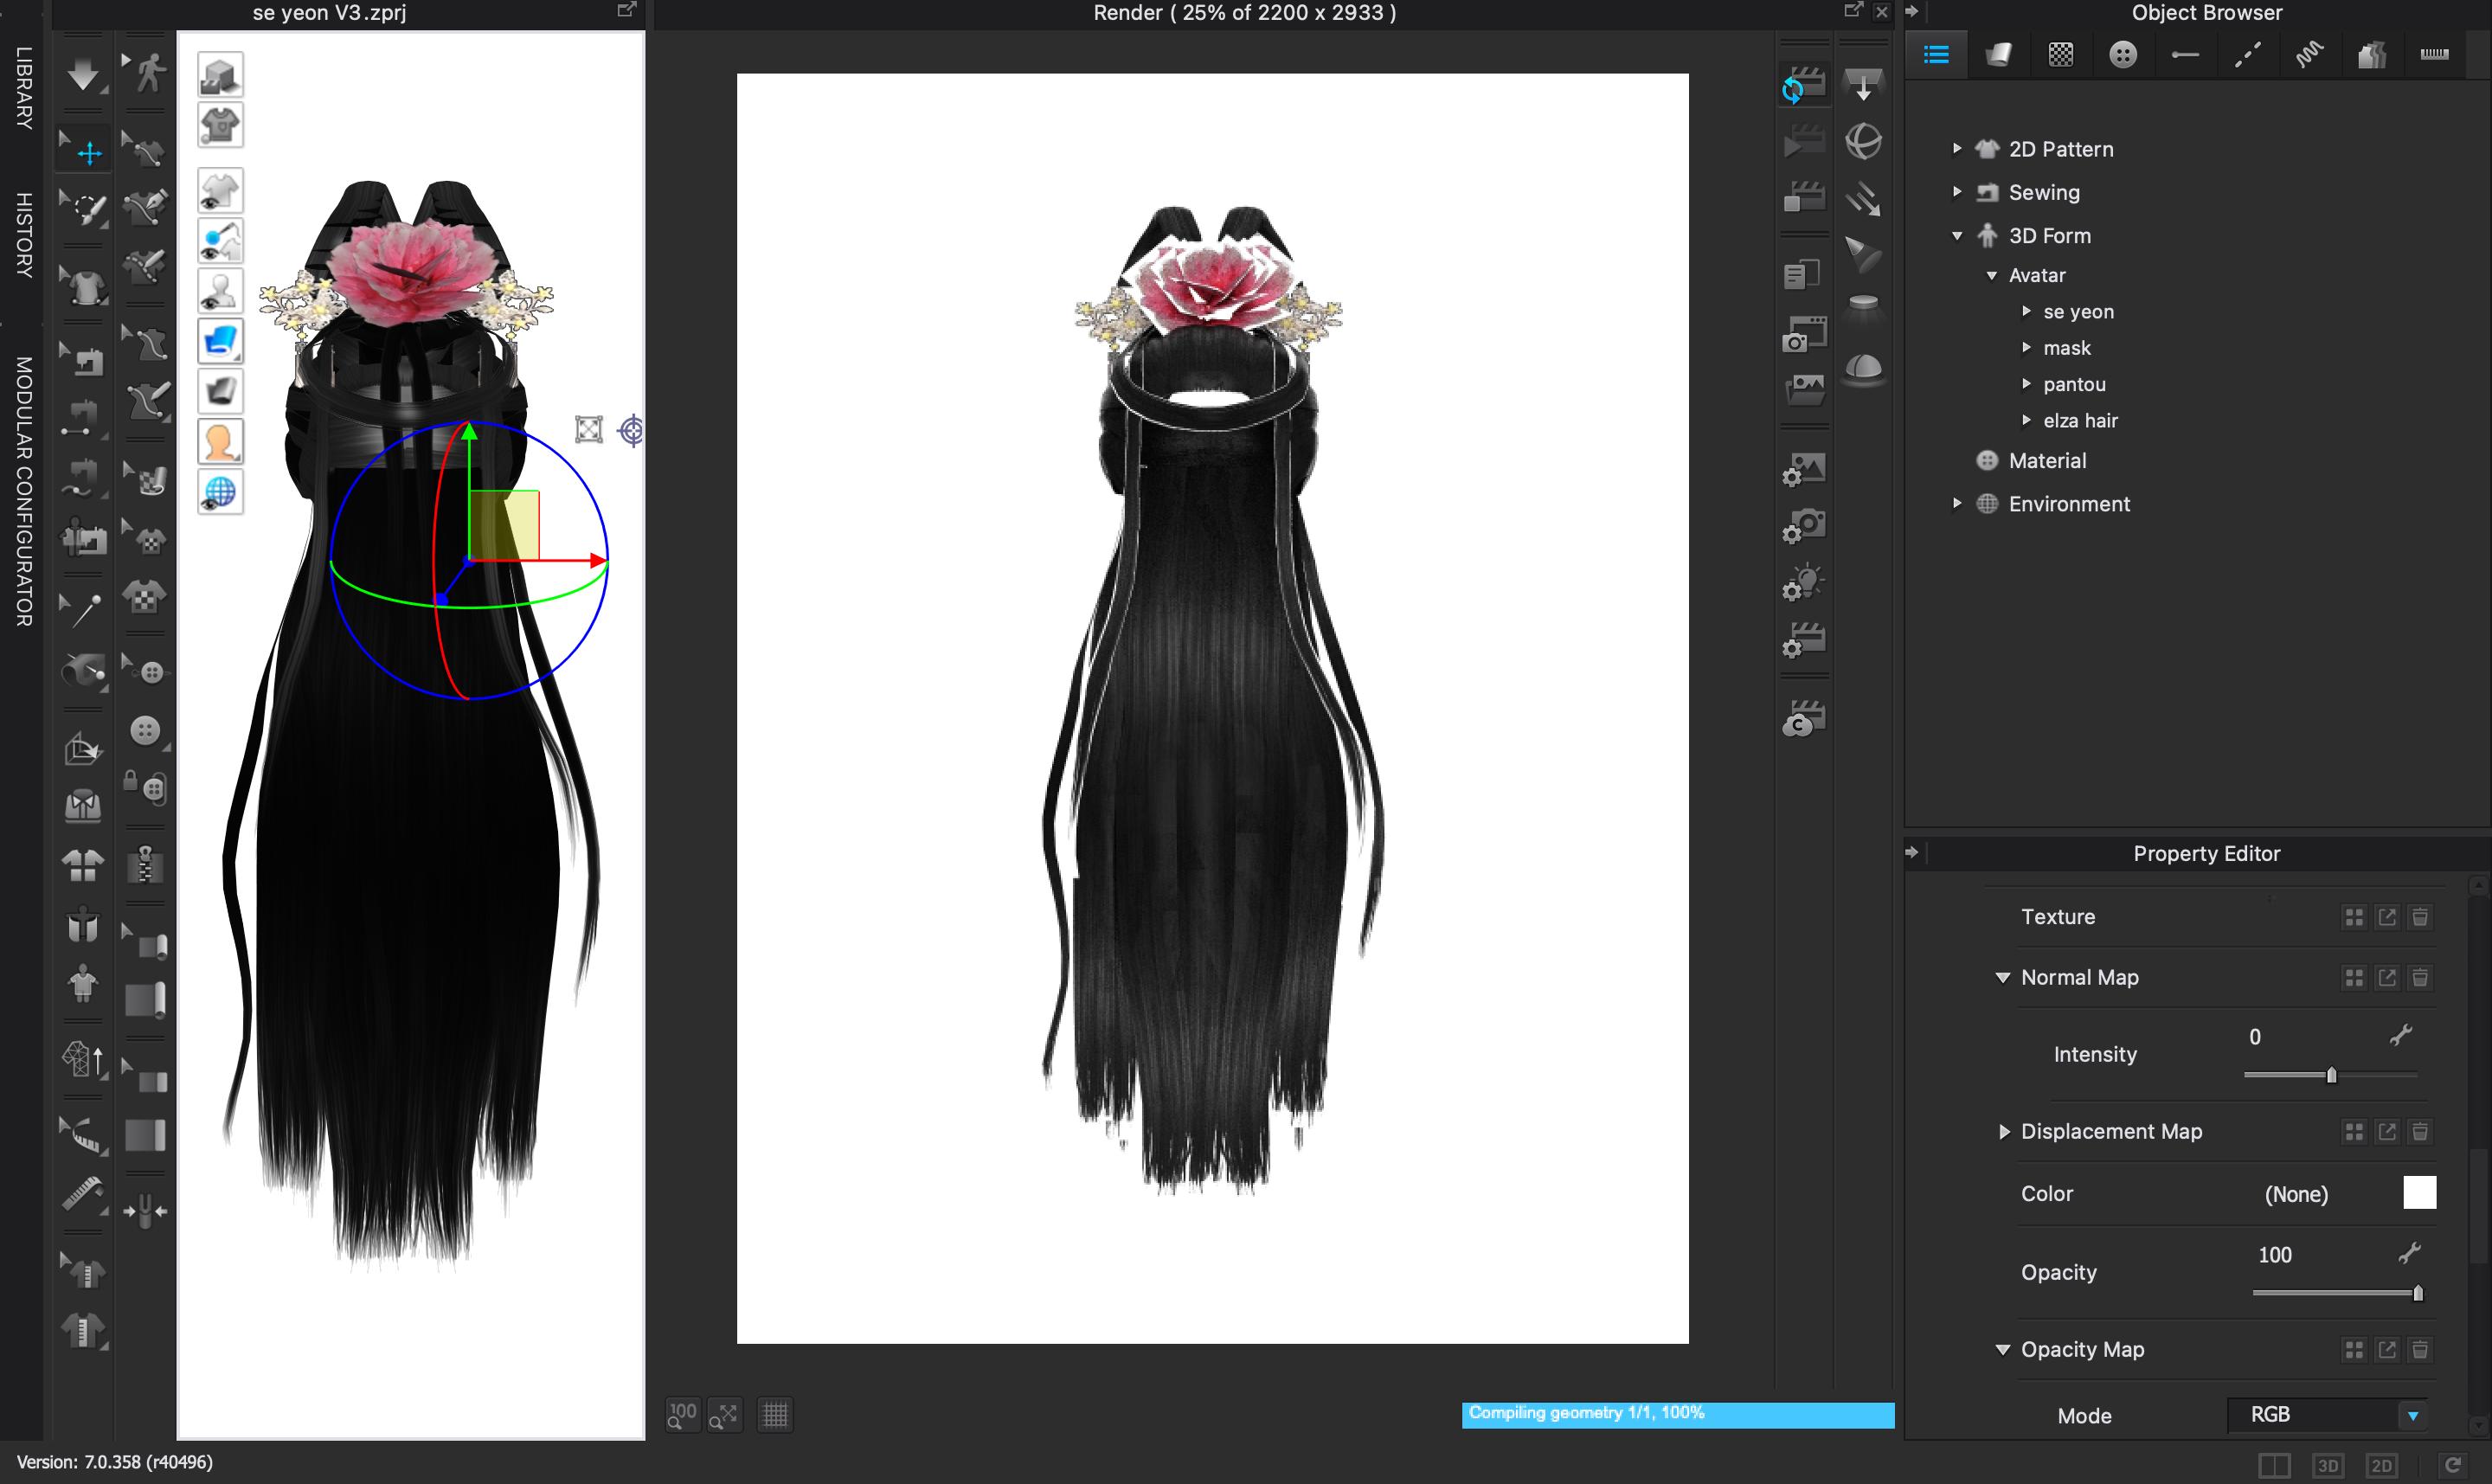Expand the se yeon avatar node
The image size is (2492, 1484).
tap(2026, 311)
